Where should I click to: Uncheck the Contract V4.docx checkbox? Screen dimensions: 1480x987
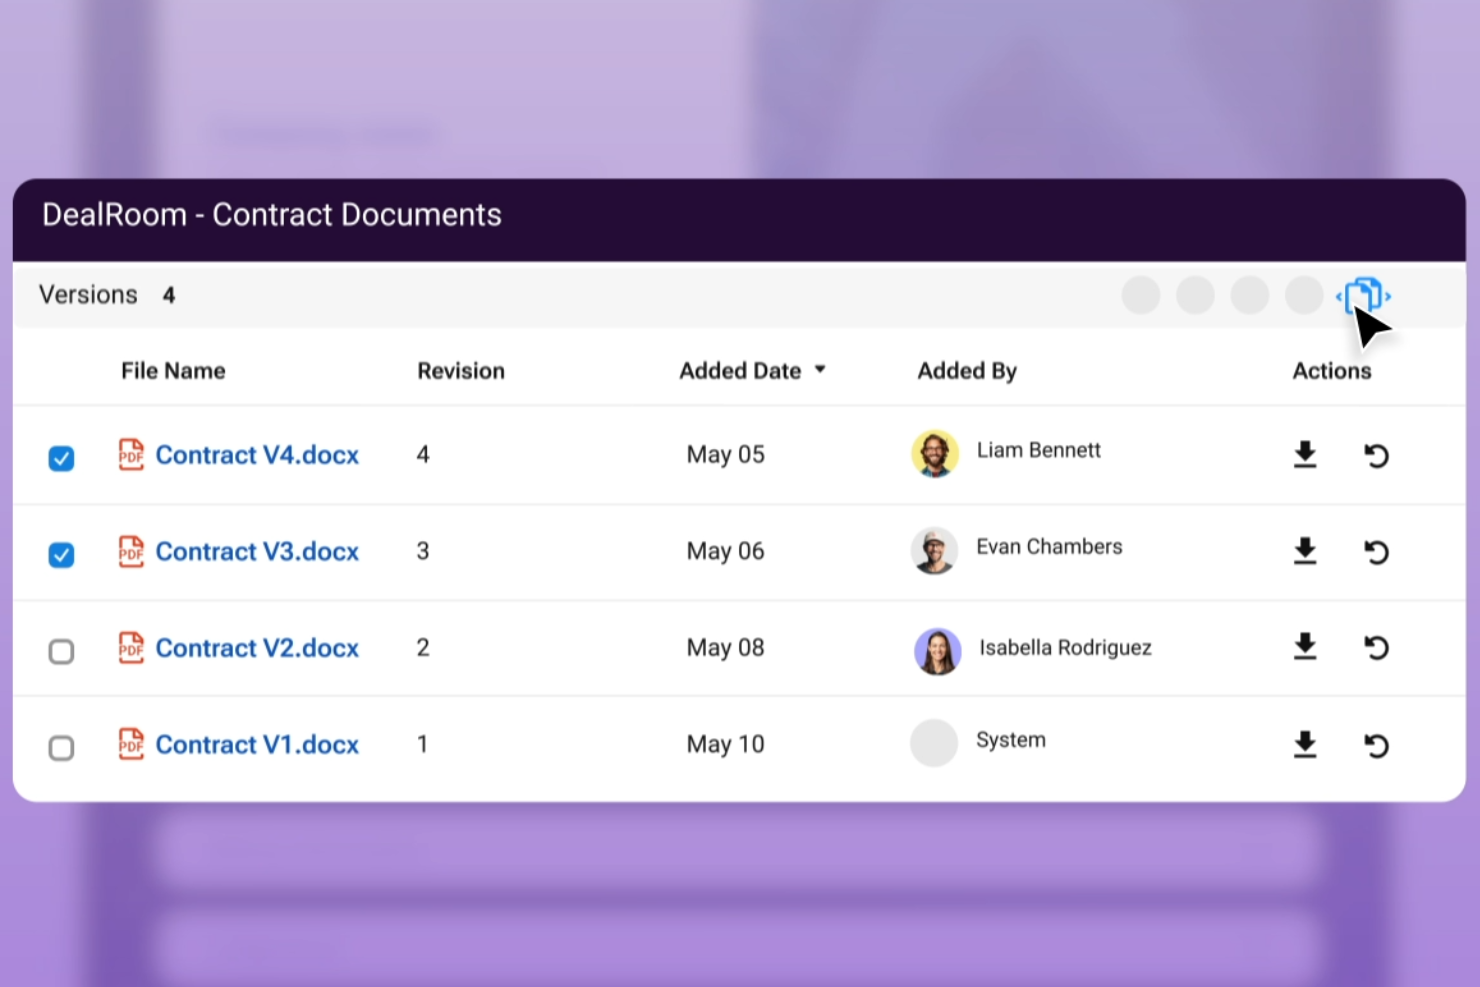(x=61, y=458)
